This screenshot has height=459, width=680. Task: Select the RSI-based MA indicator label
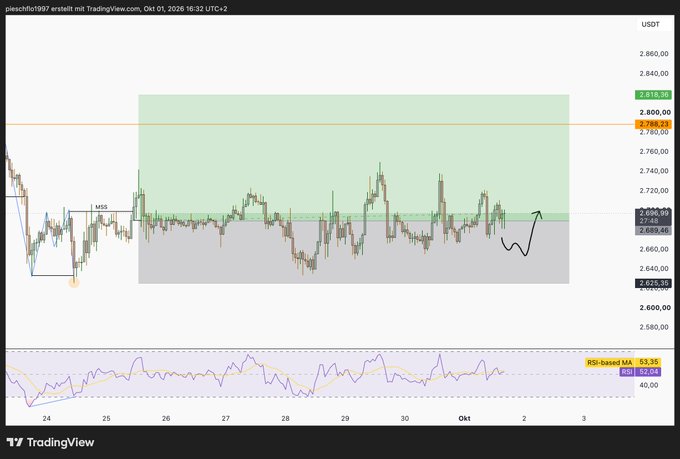609,362
